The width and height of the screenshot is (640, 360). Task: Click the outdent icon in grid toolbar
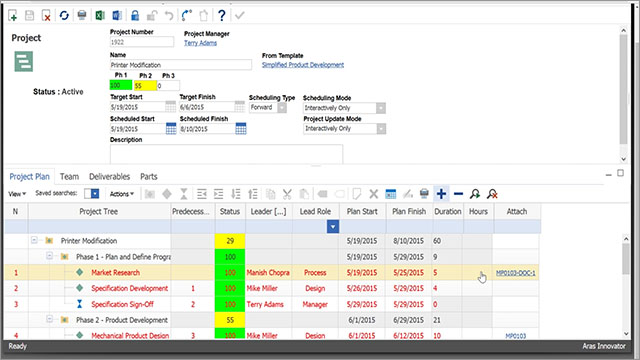coord(202,194)
